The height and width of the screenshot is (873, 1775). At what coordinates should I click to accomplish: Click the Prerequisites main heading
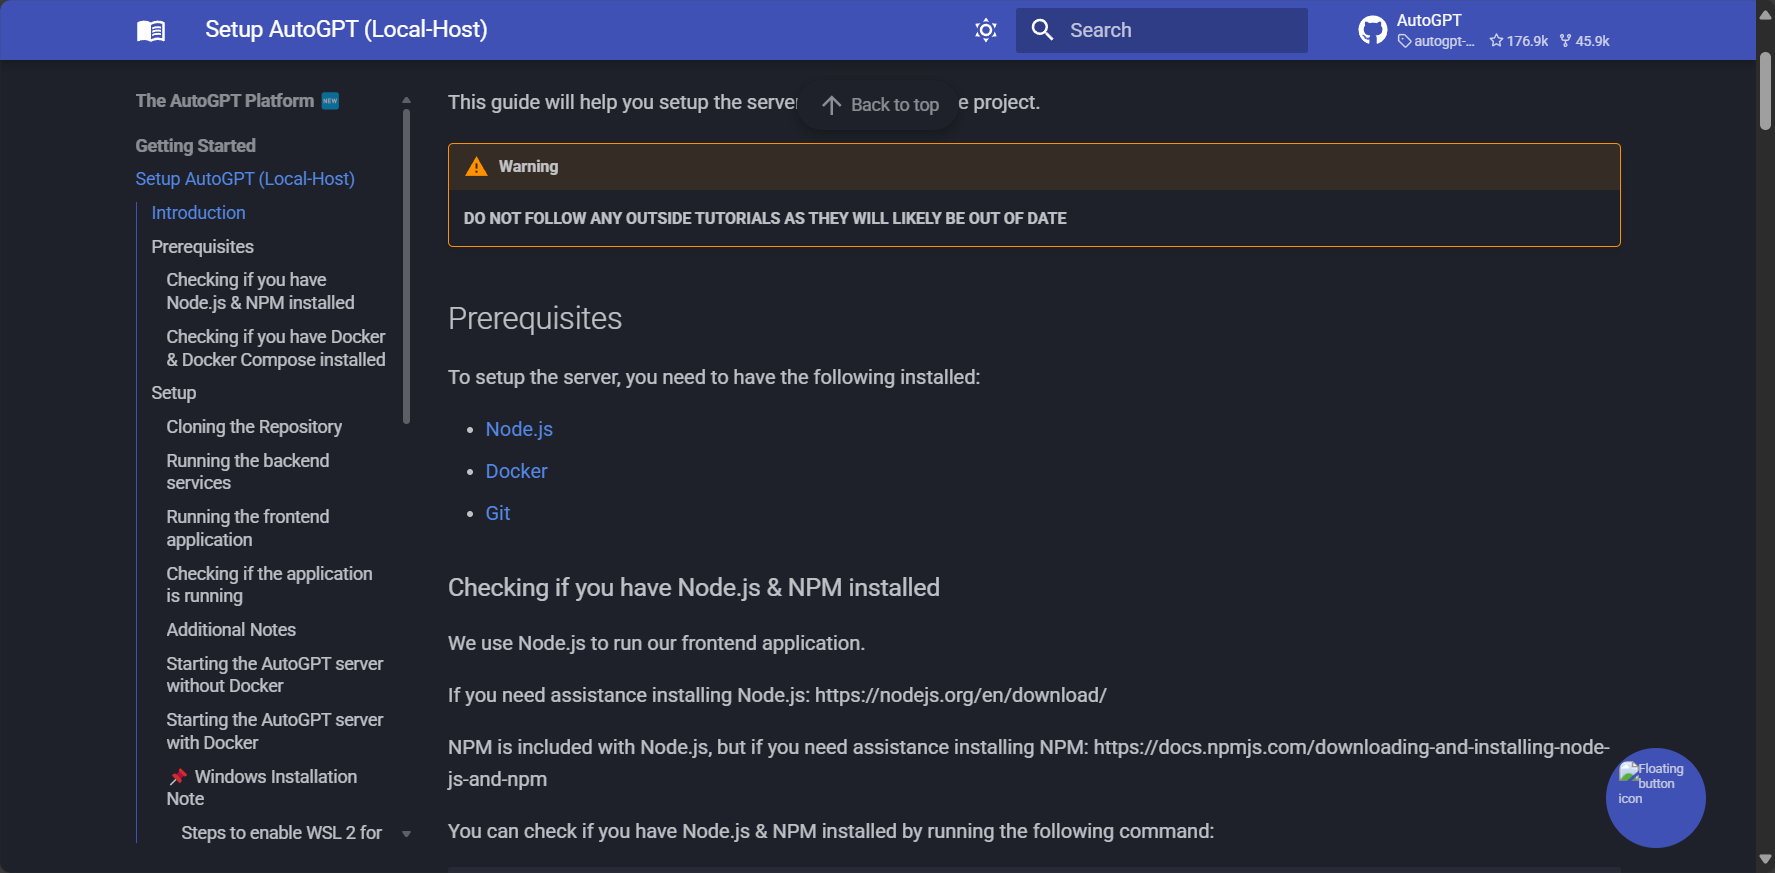click(535, 318)
